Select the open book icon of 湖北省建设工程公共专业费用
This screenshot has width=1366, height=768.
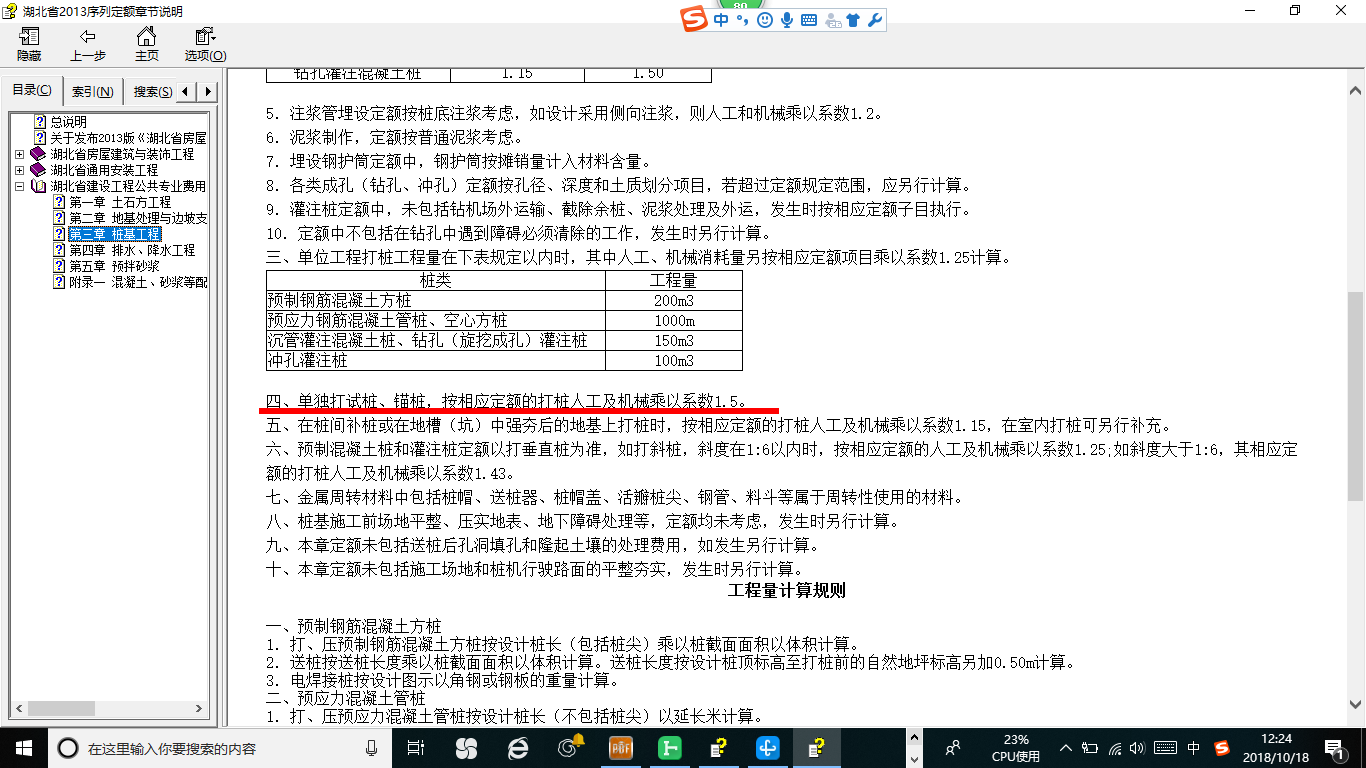38,186
